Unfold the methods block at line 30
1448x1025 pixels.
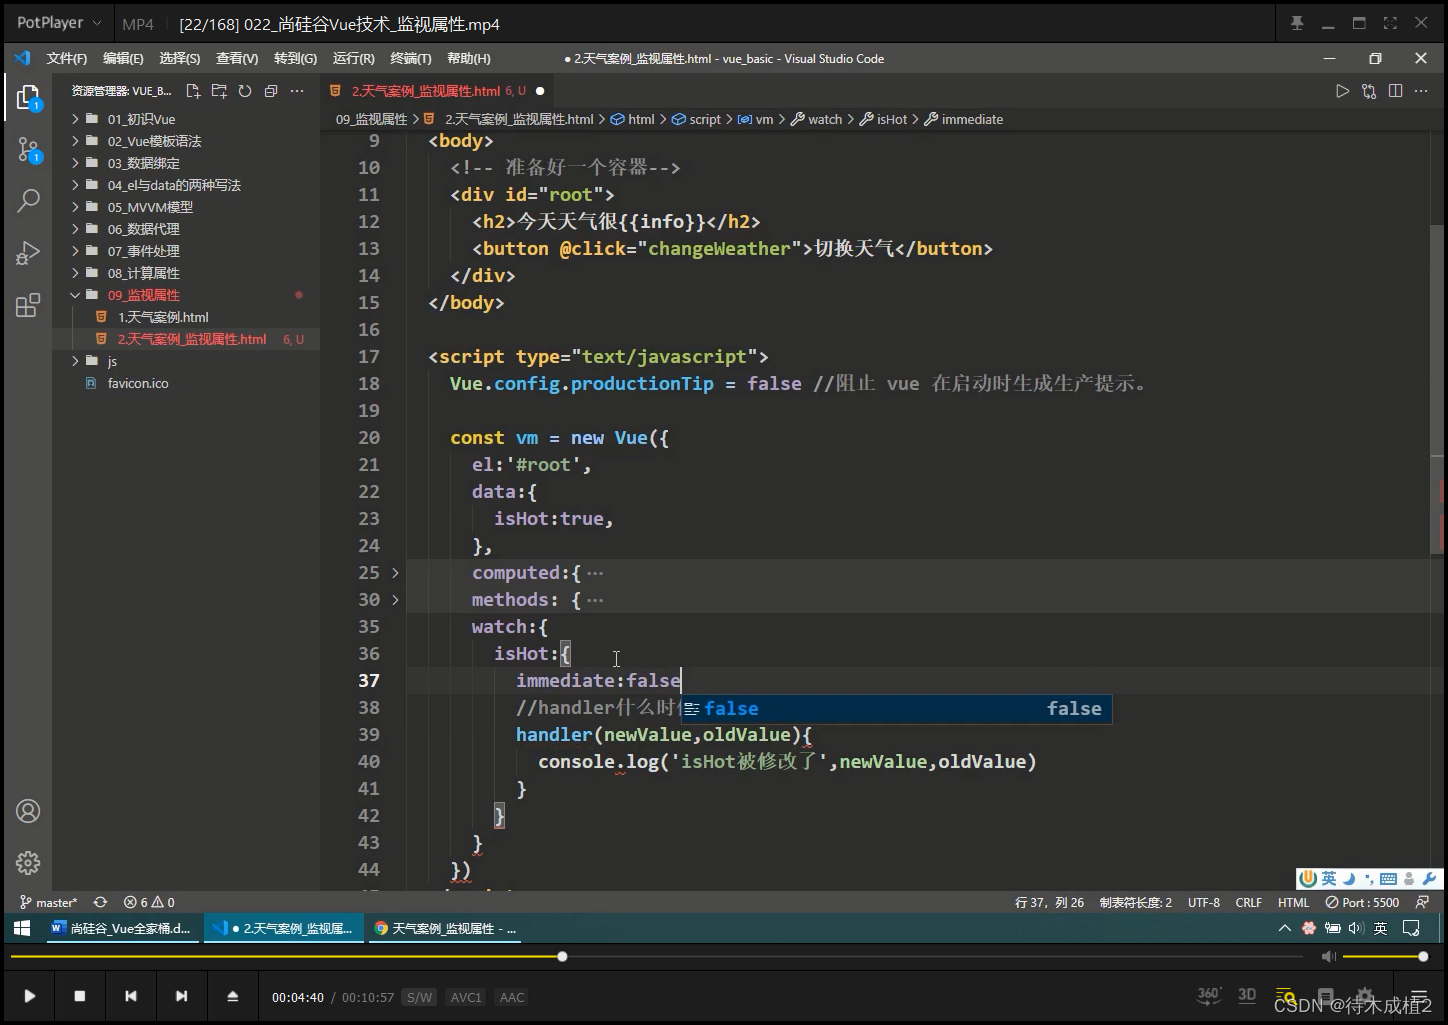tap(395, 600)
